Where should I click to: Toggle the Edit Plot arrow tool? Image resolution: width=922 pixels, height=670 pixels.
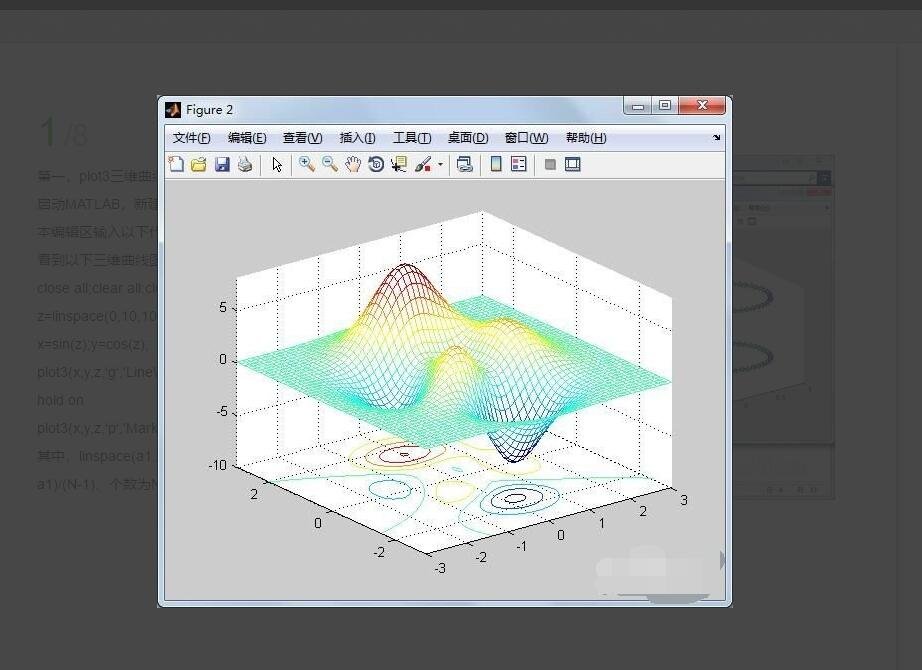(x=277, y=165)
